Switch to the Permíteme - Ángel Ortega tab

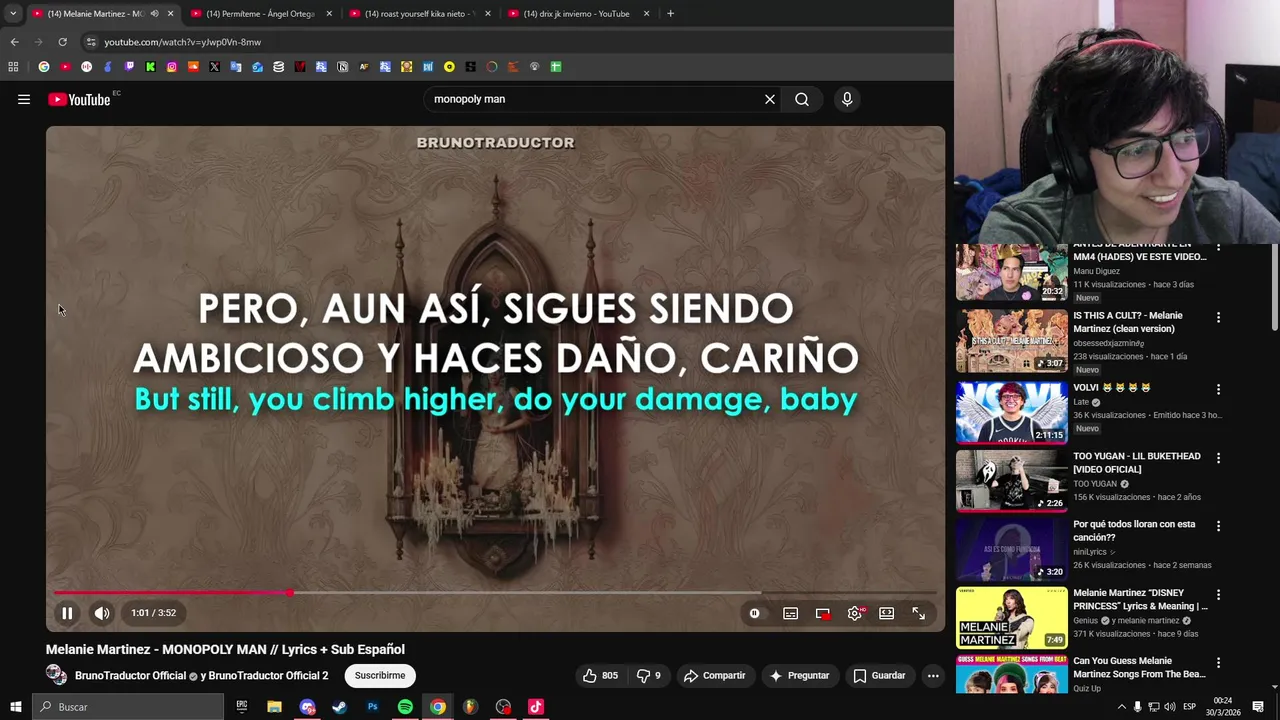260,14
